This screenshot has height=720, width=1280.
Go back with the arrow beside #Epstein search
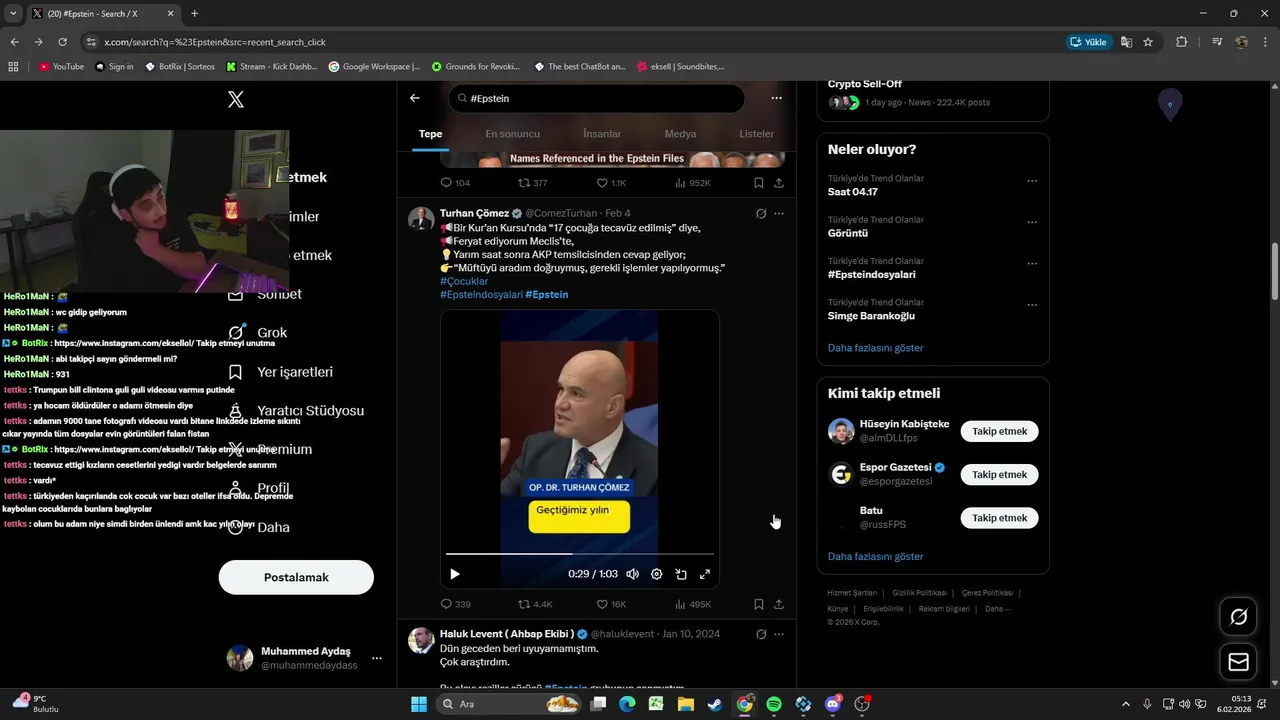pos(415,98)
